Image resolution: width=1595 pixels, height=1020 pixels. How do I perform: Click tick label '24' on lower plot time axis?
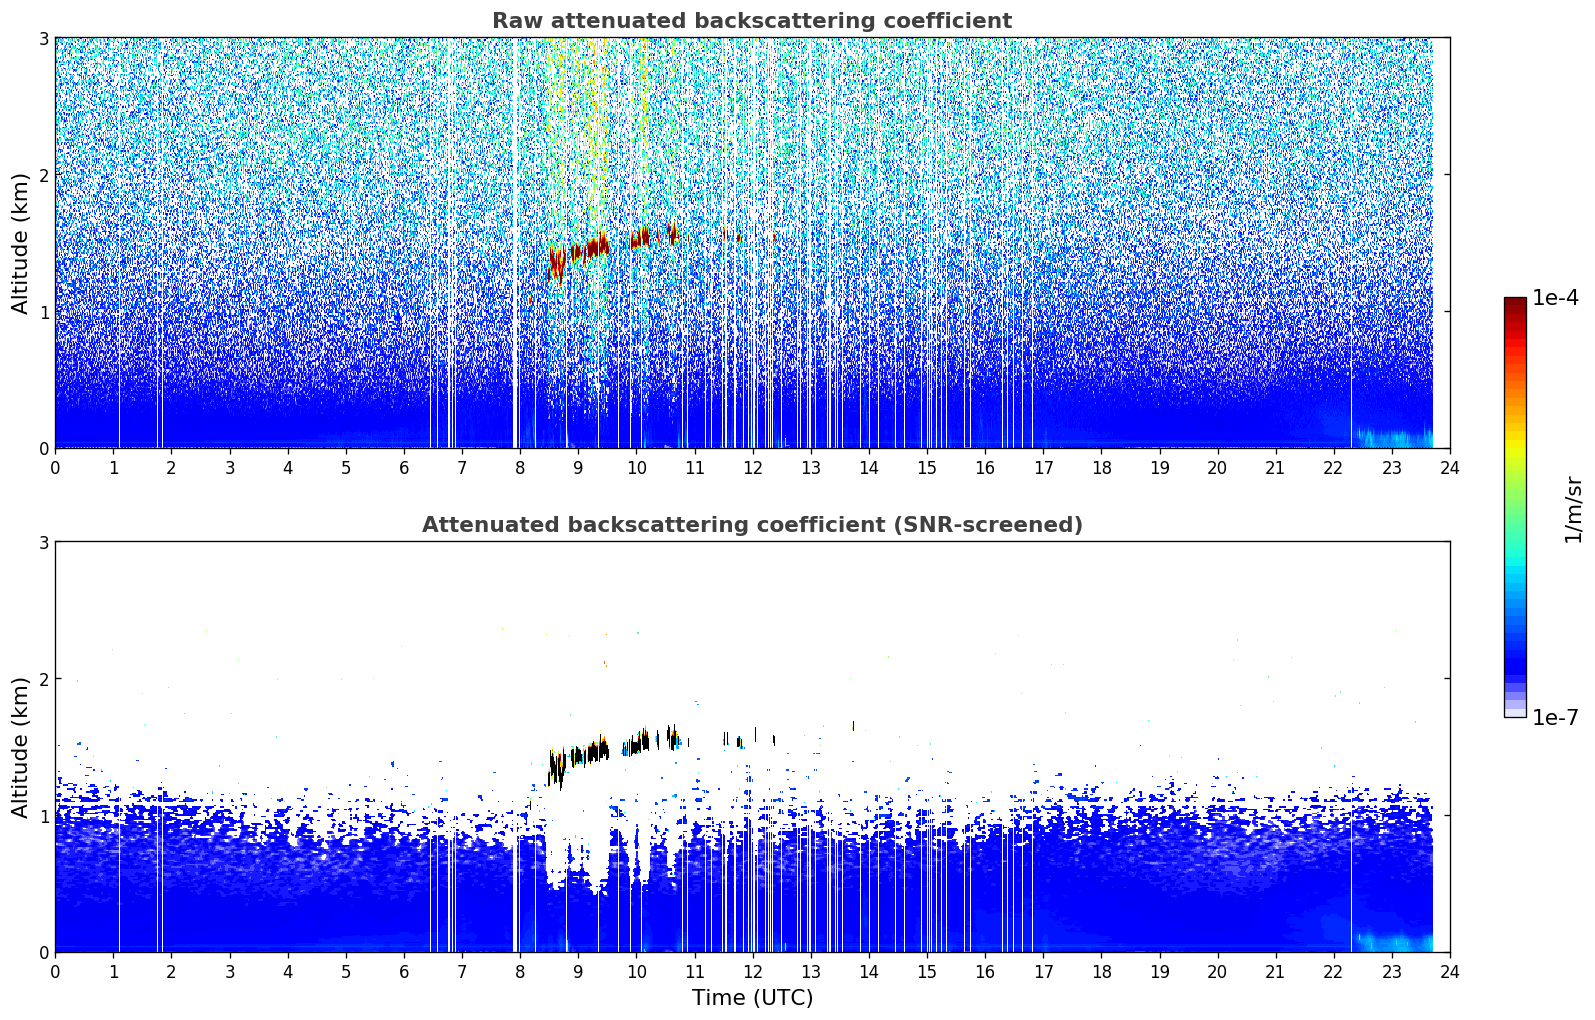pos(1449,971)
